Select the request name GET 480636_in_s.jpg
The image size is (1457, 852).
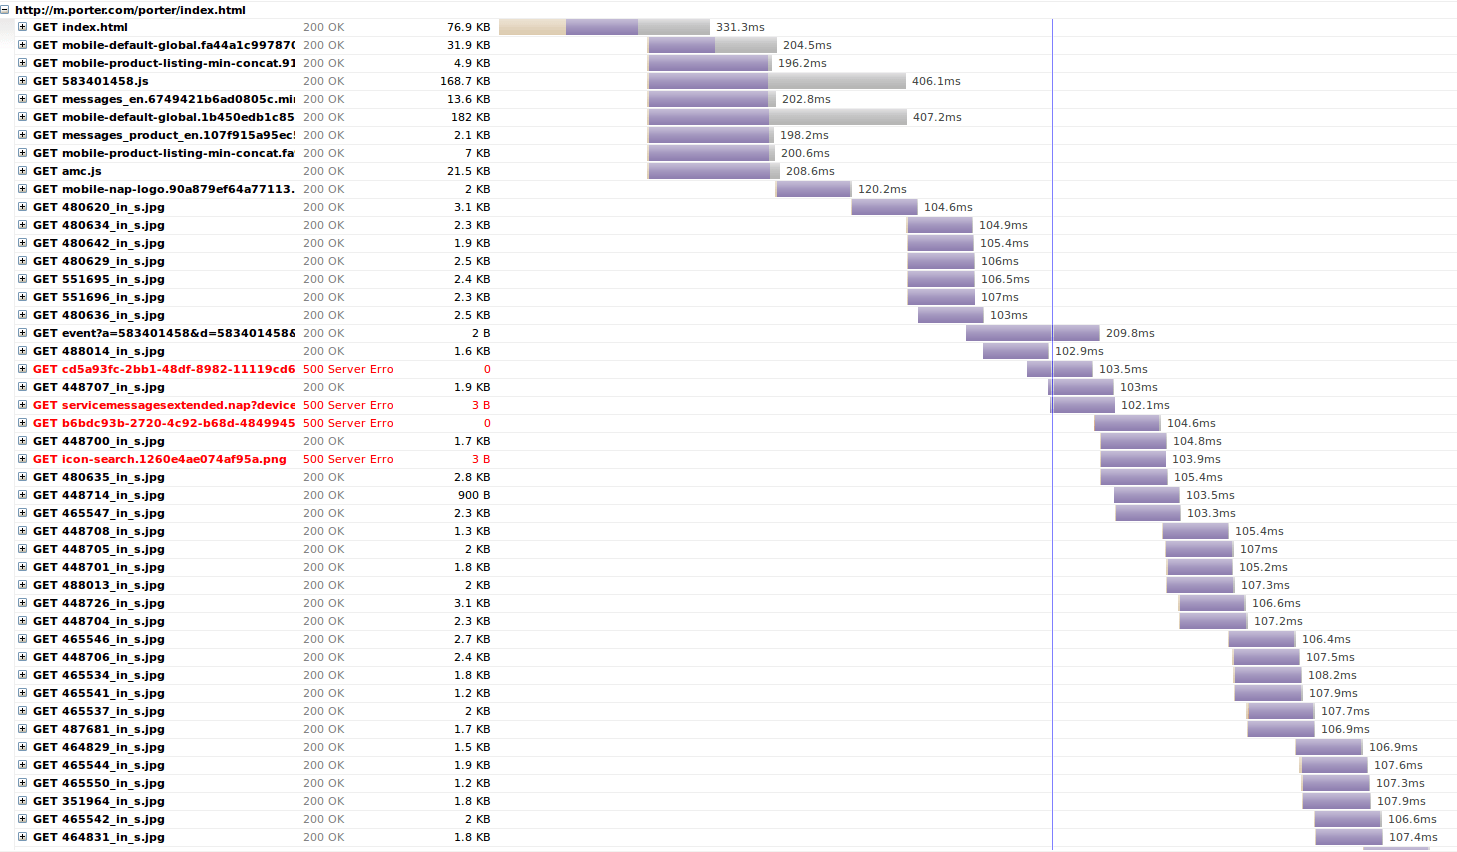99,315
